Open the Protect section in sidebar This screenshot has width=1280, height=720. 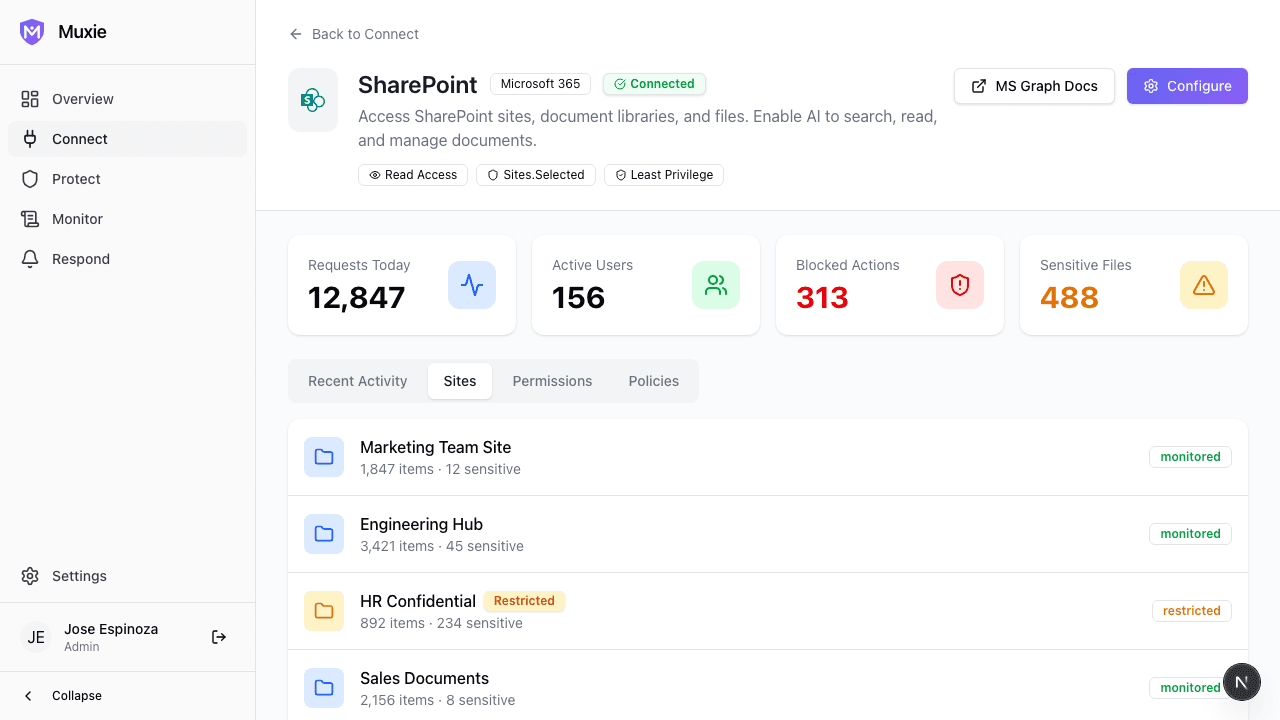(x=76, y=179)
